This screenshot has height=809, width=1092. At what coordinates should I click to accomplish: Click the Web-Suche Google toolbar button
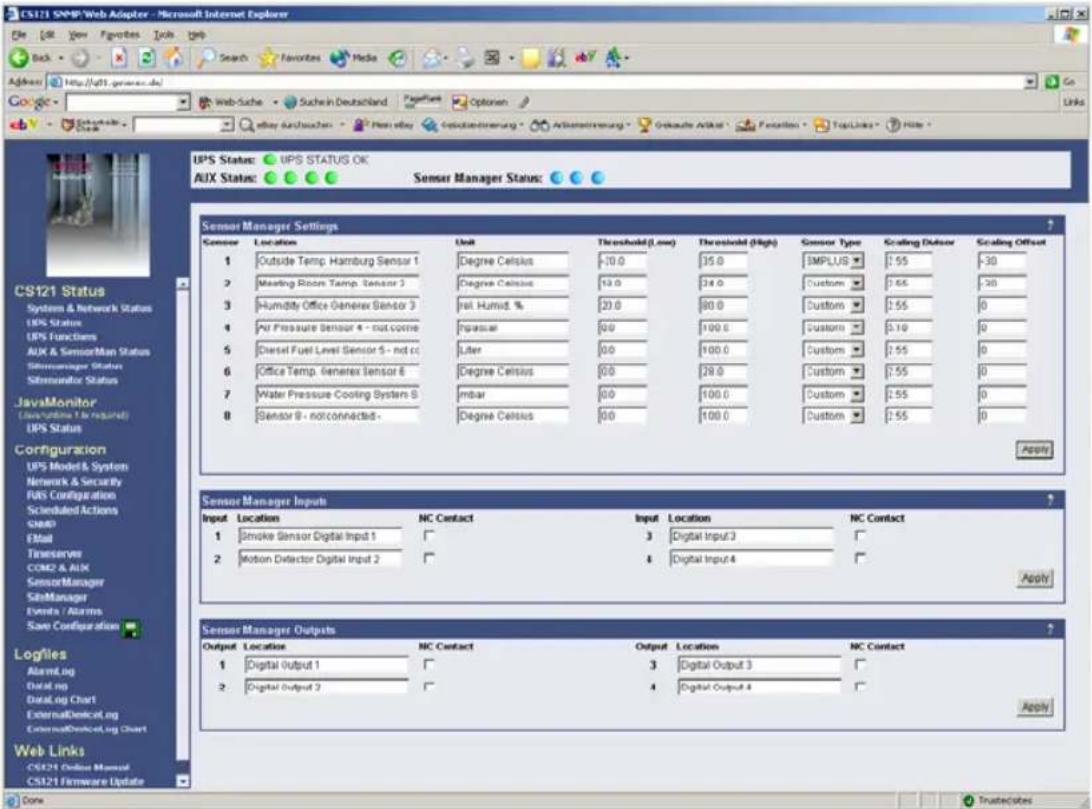pos(231,102)
